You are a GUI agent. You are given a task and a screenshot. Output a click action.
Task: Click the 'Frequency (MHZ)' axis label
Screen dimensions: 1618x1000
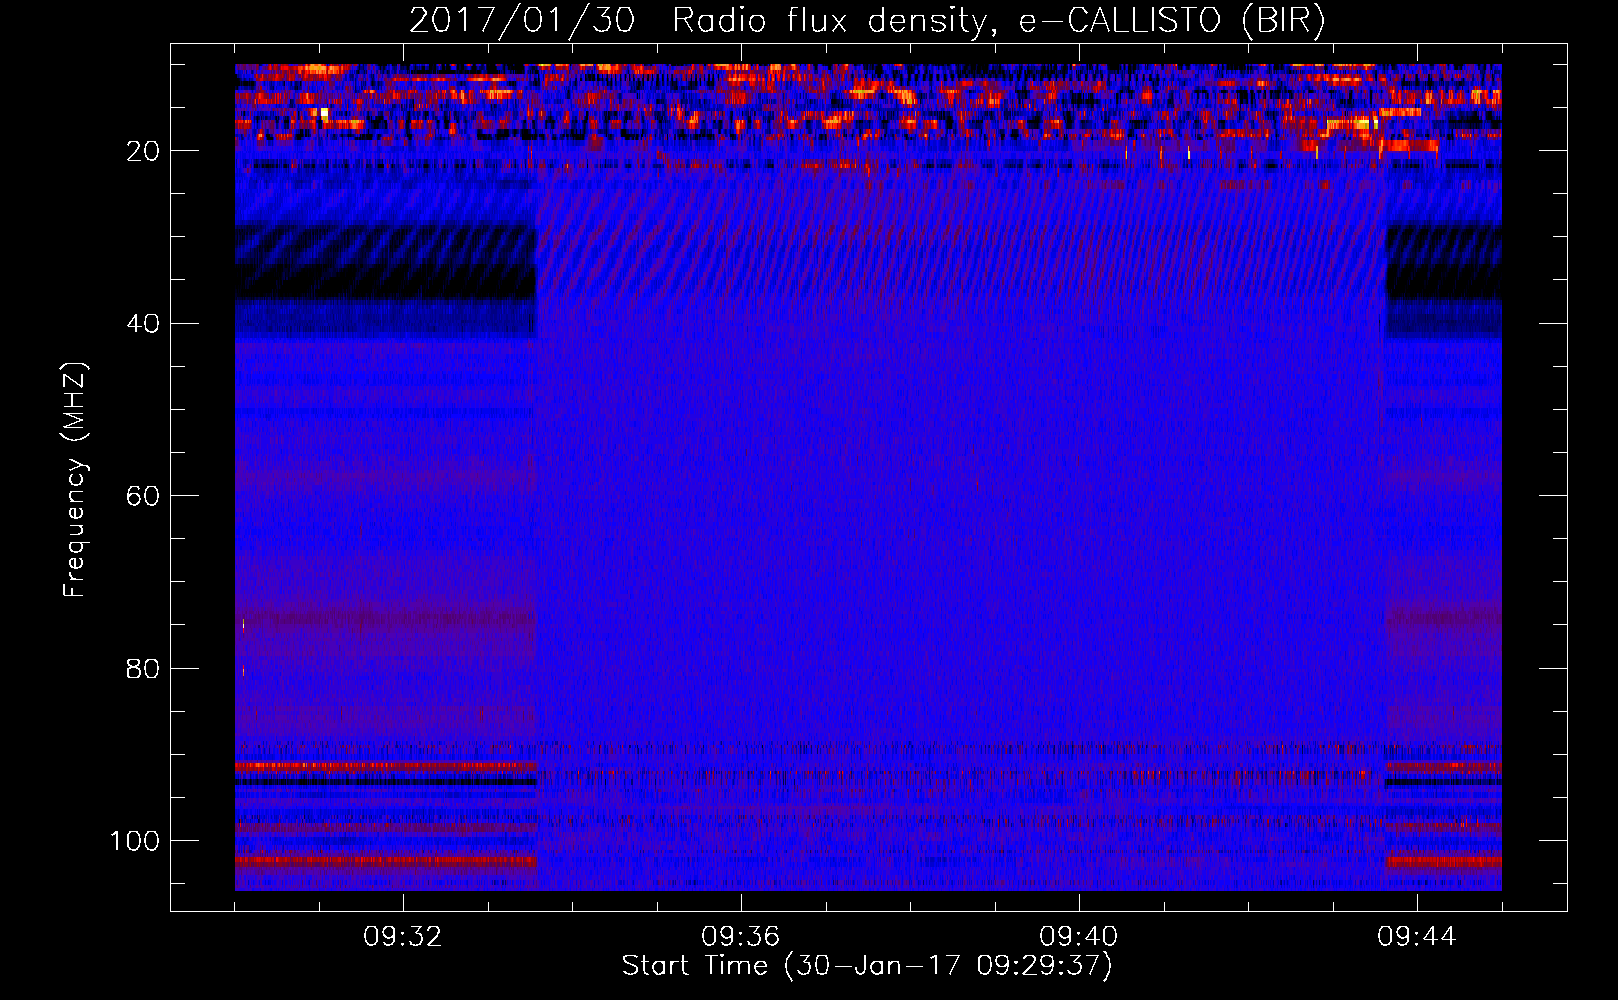[75, 480]
